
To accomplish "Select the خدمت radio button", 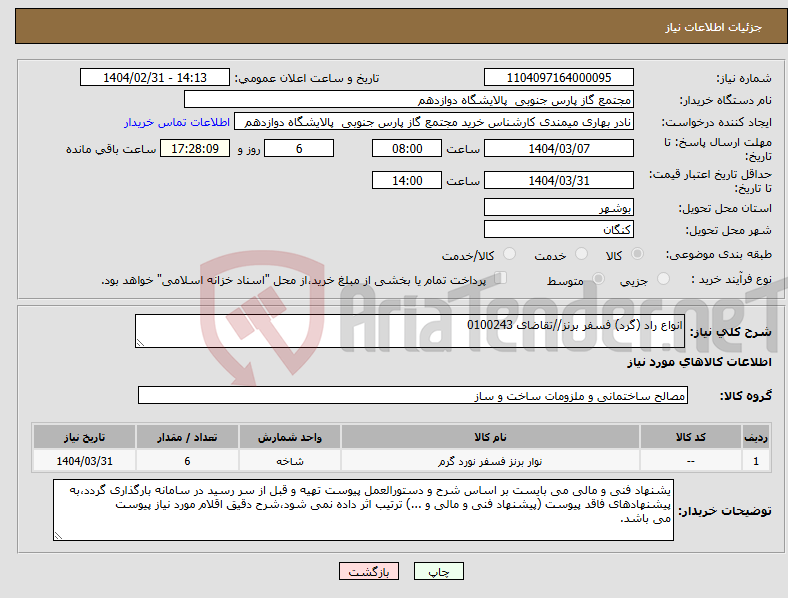I will coord(581,254).
